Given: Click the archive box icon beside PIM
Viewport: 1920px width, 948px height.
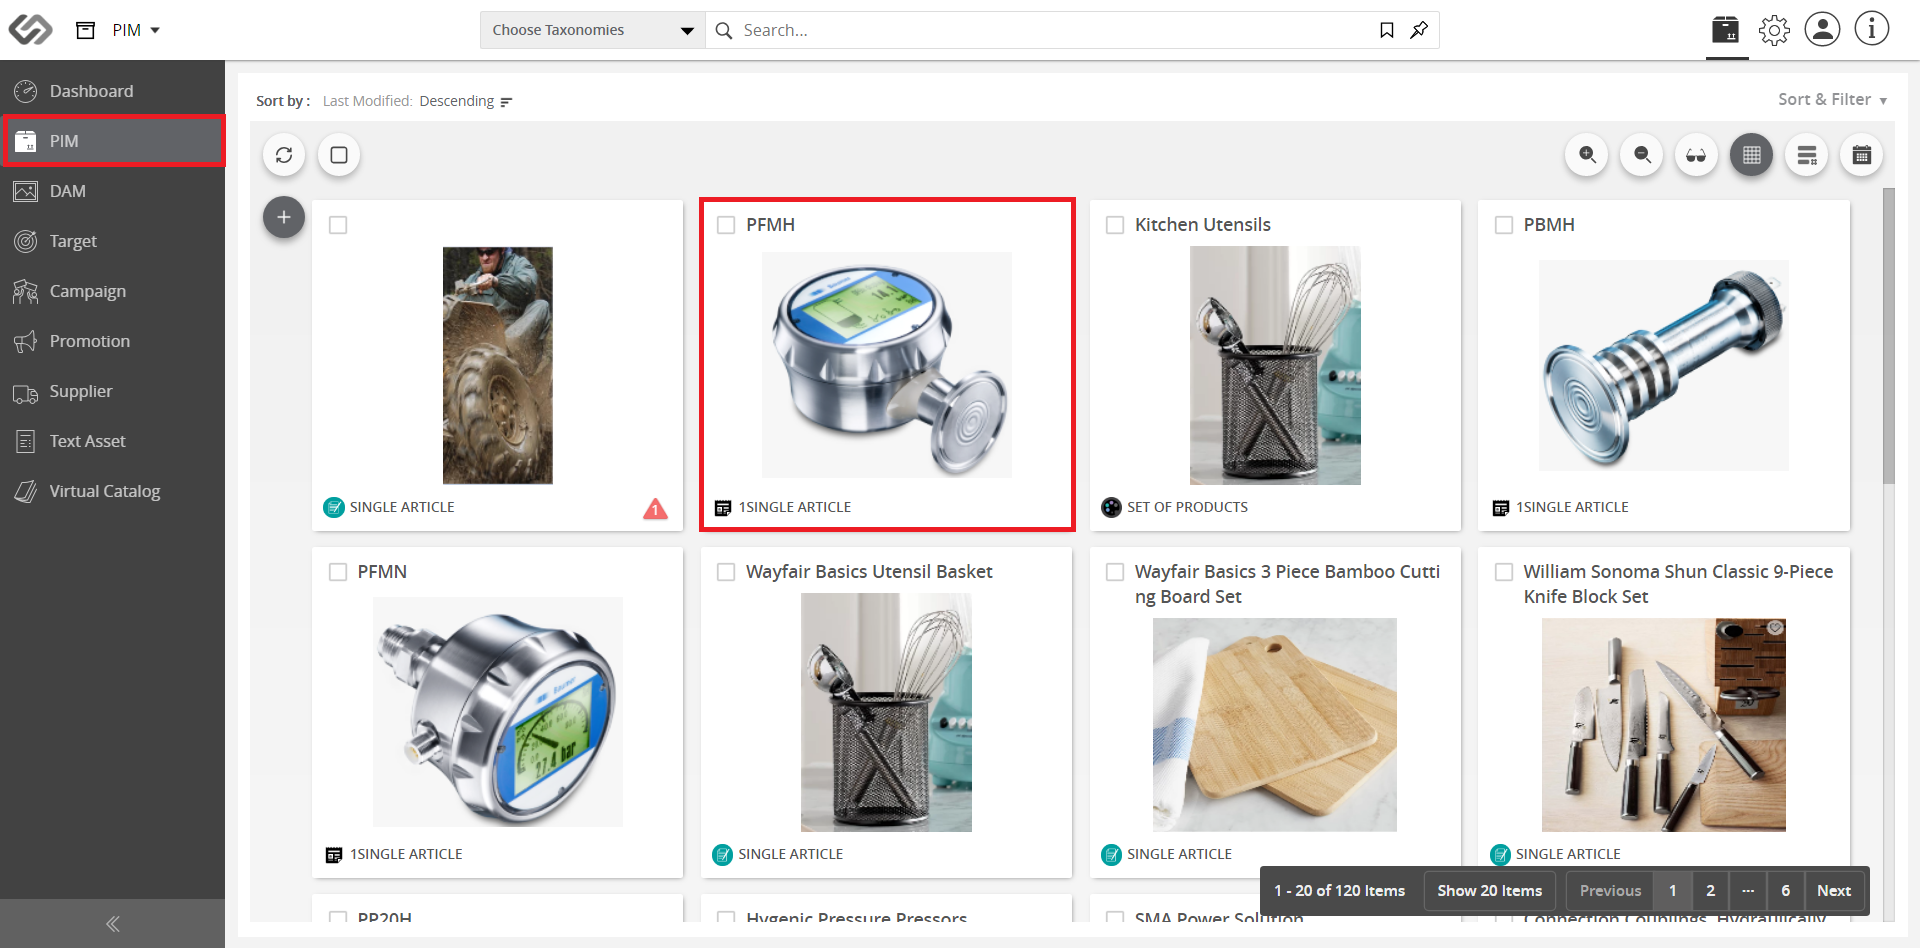Looking at the screenshot, I should coord(86,30).
